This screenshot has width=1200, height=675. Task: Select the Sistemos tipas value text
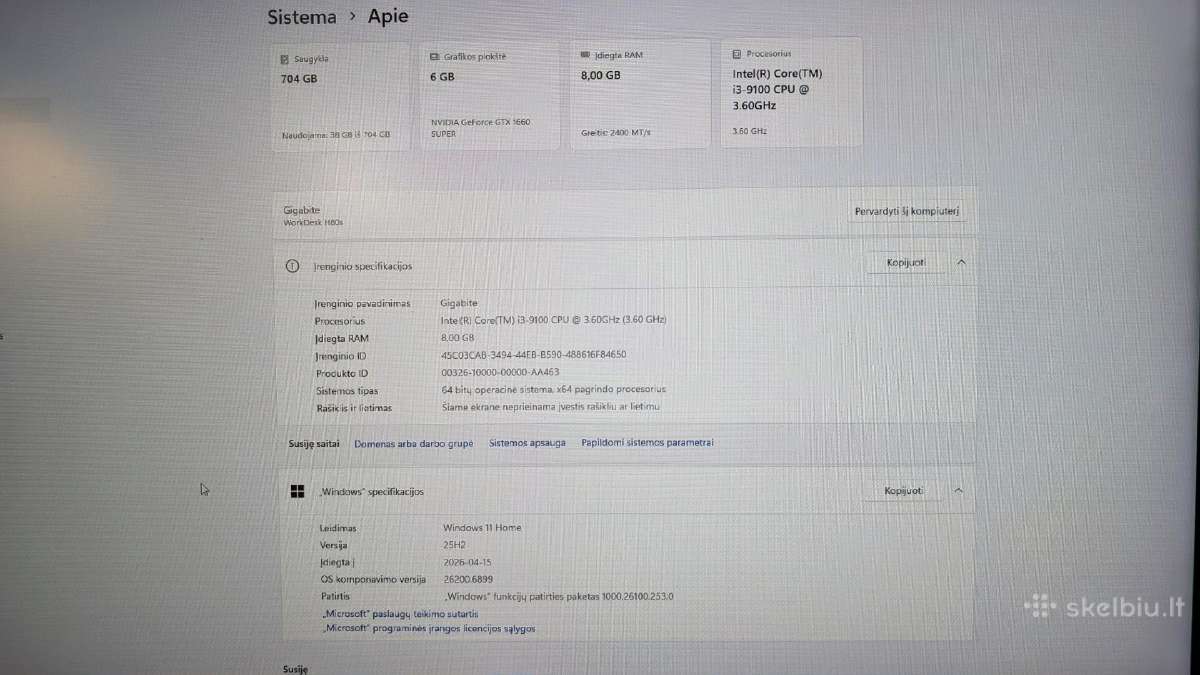click(x=554, y=390)
